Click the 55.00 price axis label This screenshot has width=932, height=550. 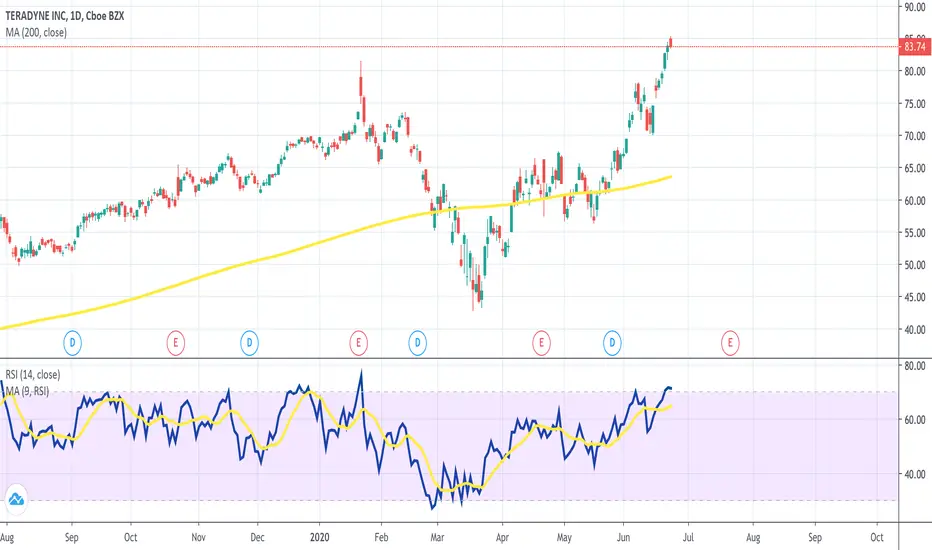(915, 232)
